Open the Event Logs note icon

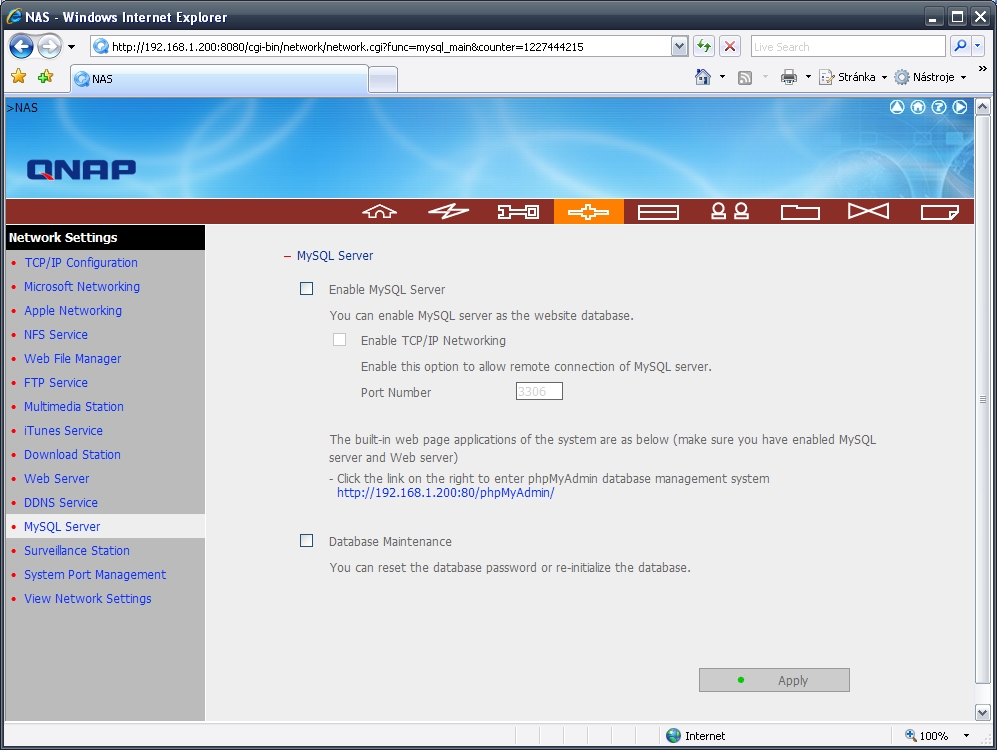pyautogui.click(x=940, y=212)
